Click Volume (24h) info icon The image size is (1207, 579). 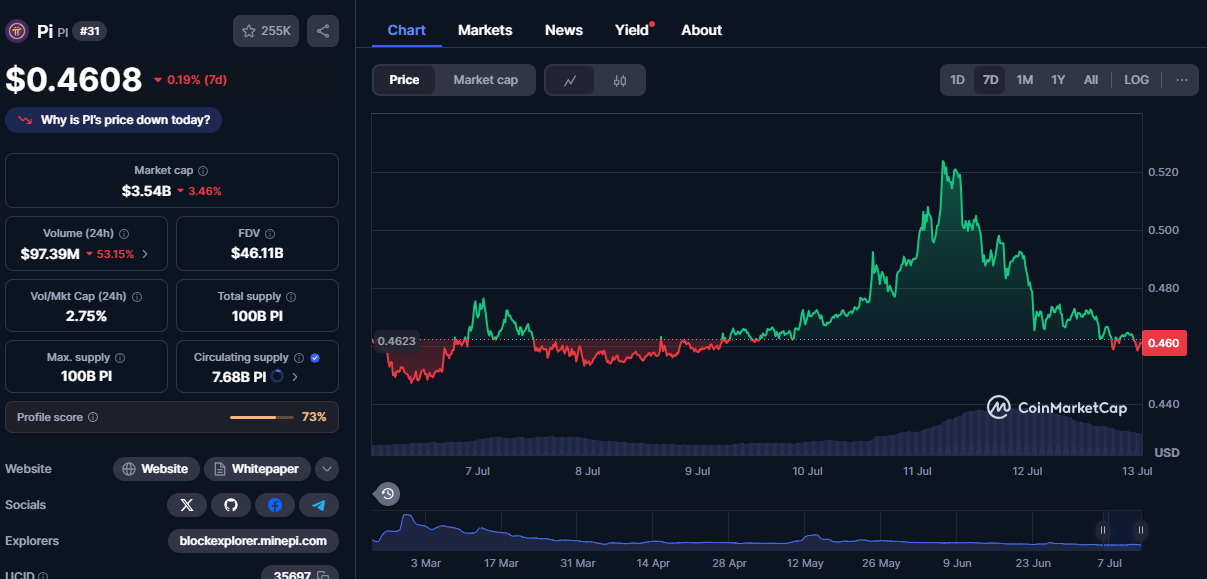click(124, 234)
